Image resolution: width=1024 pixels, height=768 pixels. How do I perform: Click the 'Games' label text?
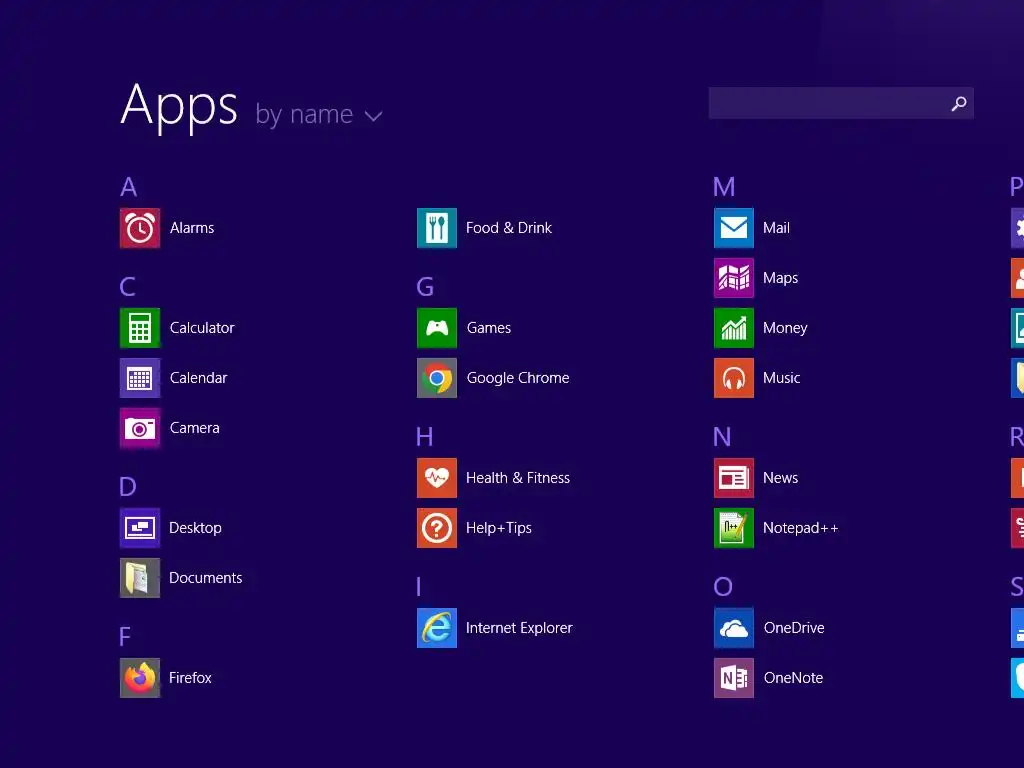click(x=489, y=328)
